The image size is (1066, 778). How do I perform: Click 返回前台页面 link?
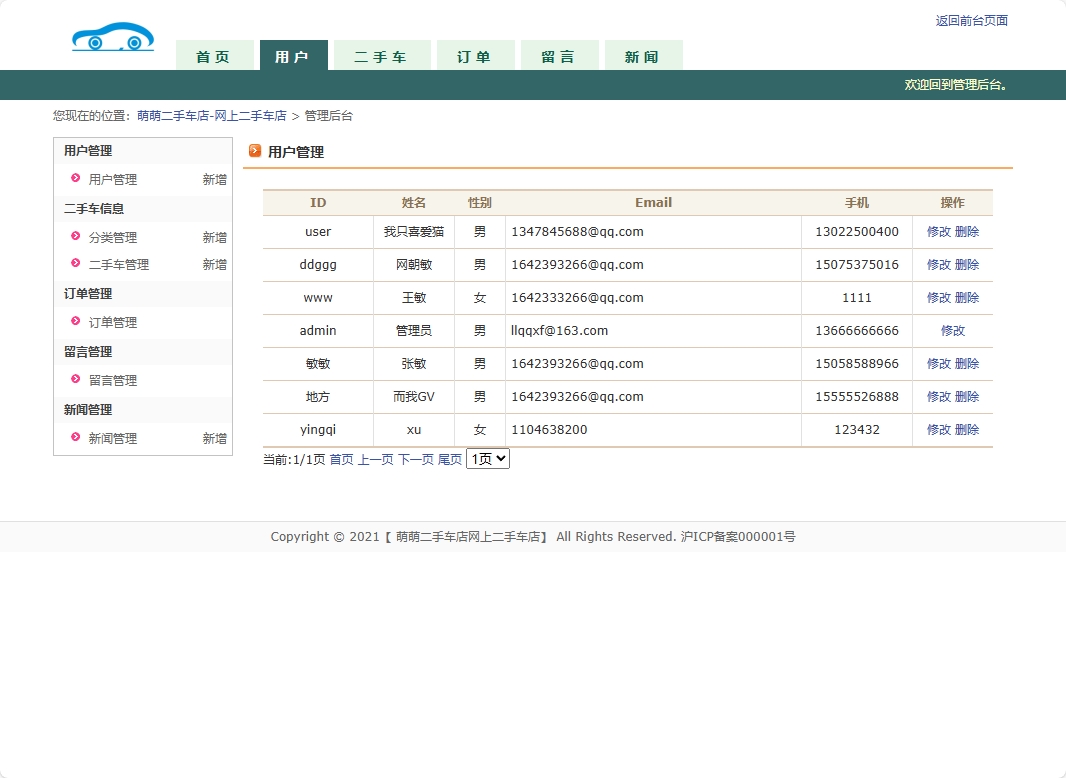[971, 21]
